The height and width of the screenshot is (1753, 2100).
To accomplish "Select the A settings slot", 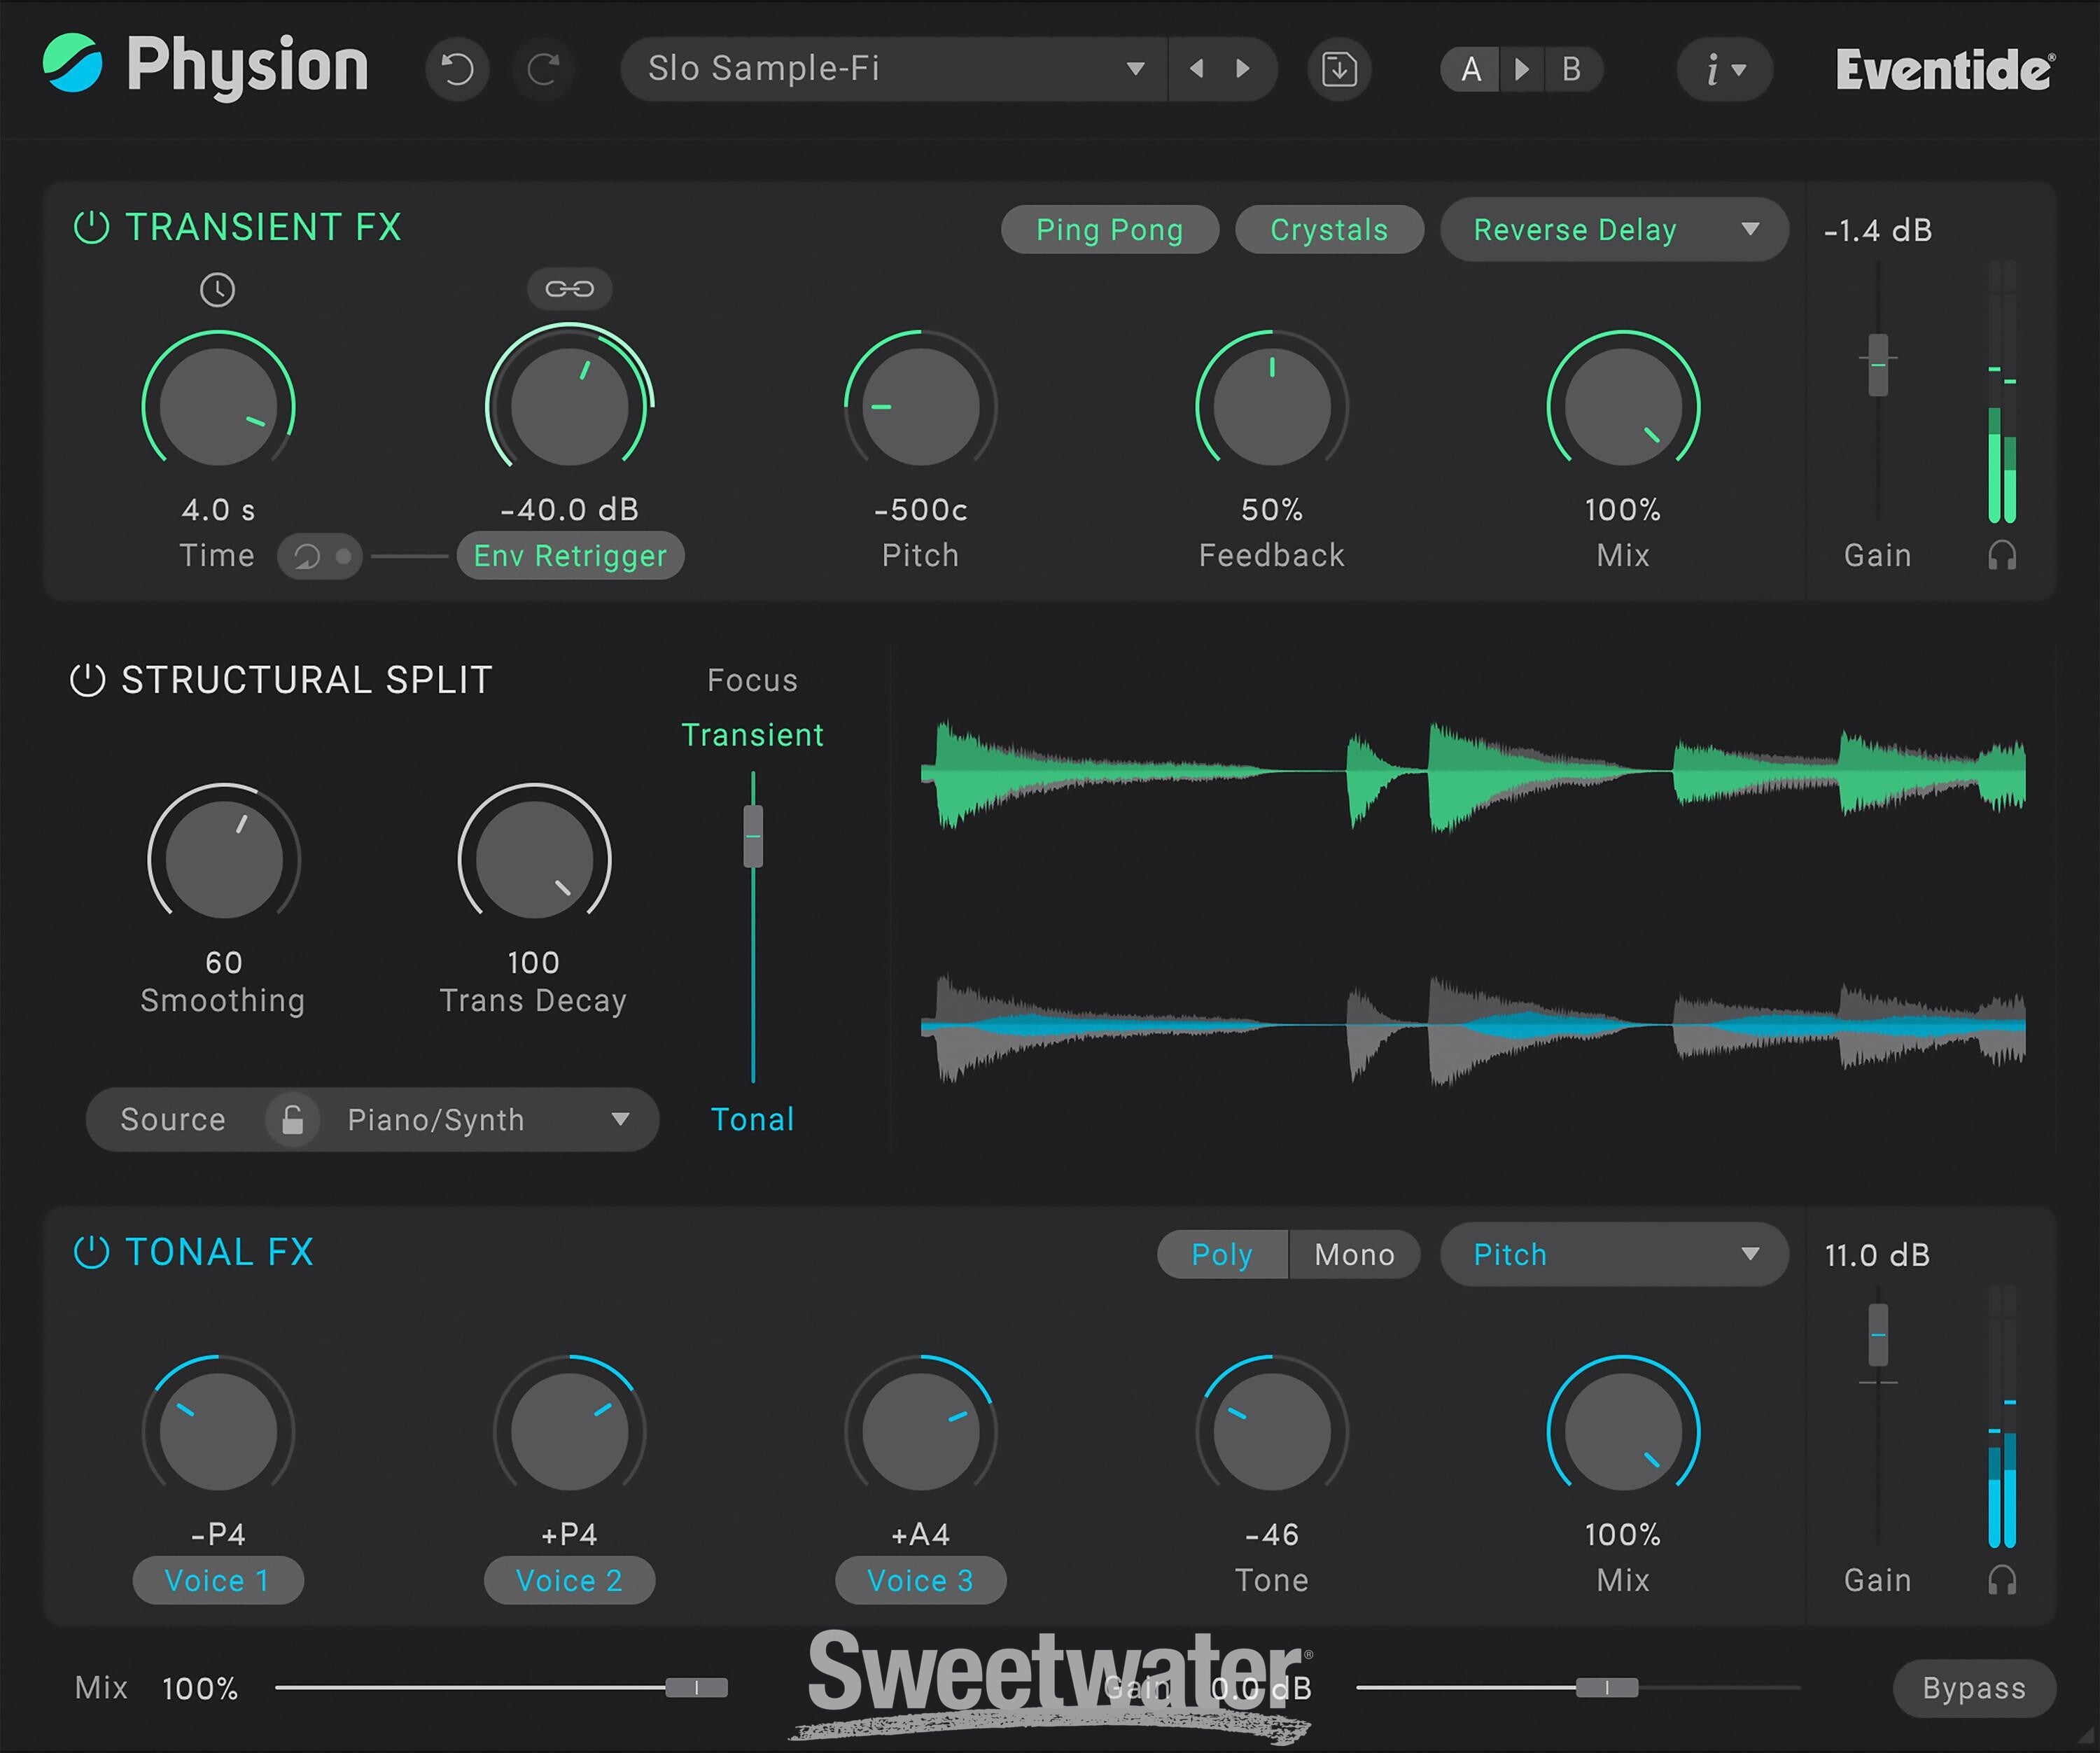I will click(1471, 69).
